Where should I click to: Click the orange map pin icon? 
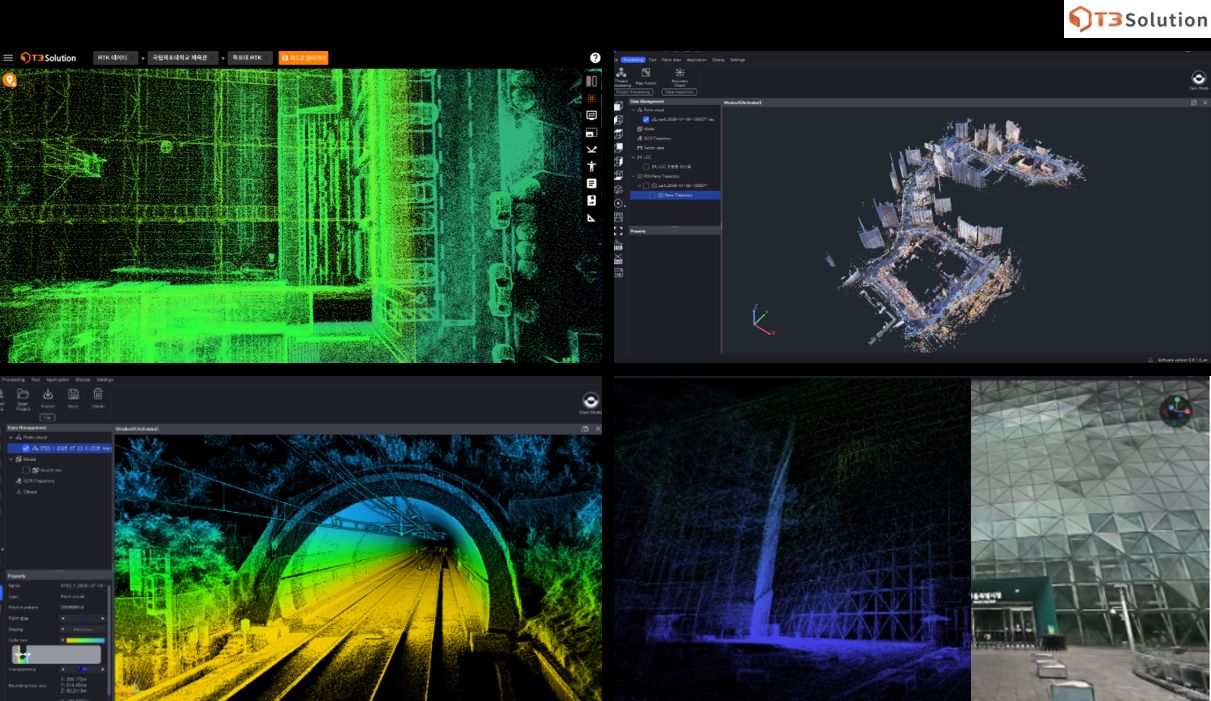[10, 80]
